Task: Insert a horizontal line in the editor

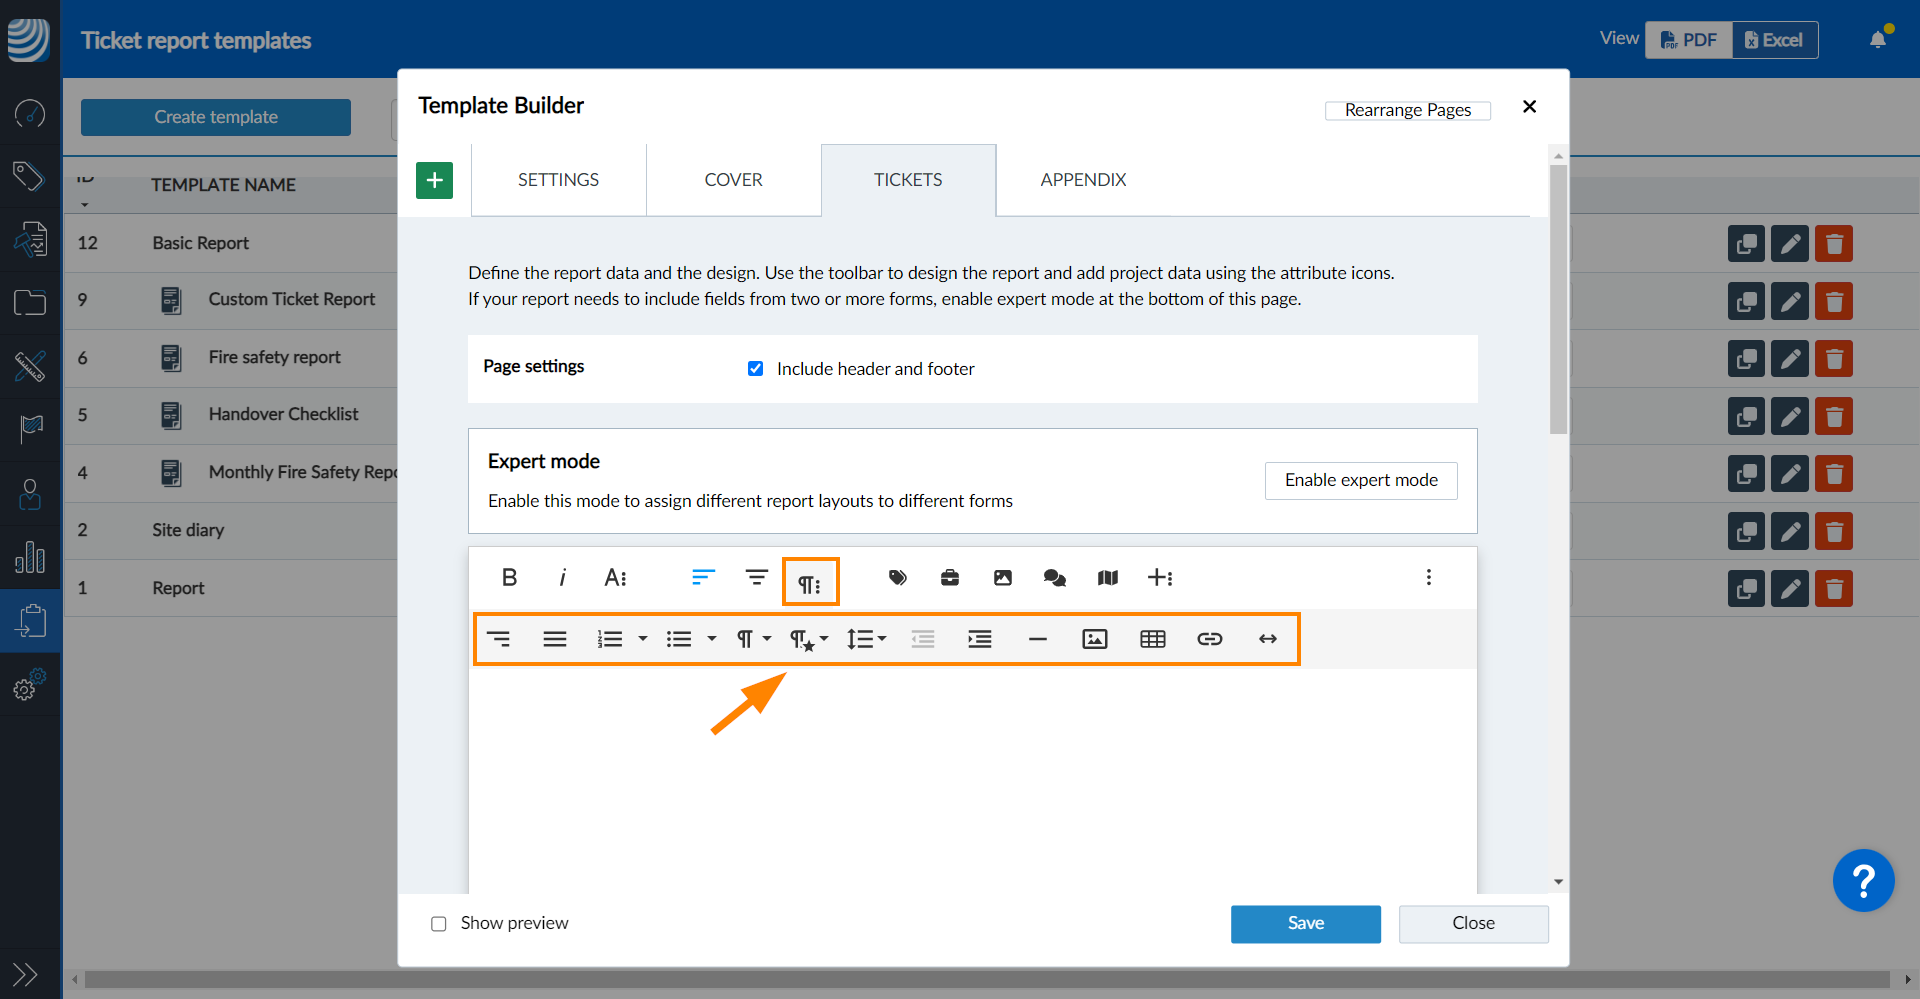Action: [x=1037, y=639]
